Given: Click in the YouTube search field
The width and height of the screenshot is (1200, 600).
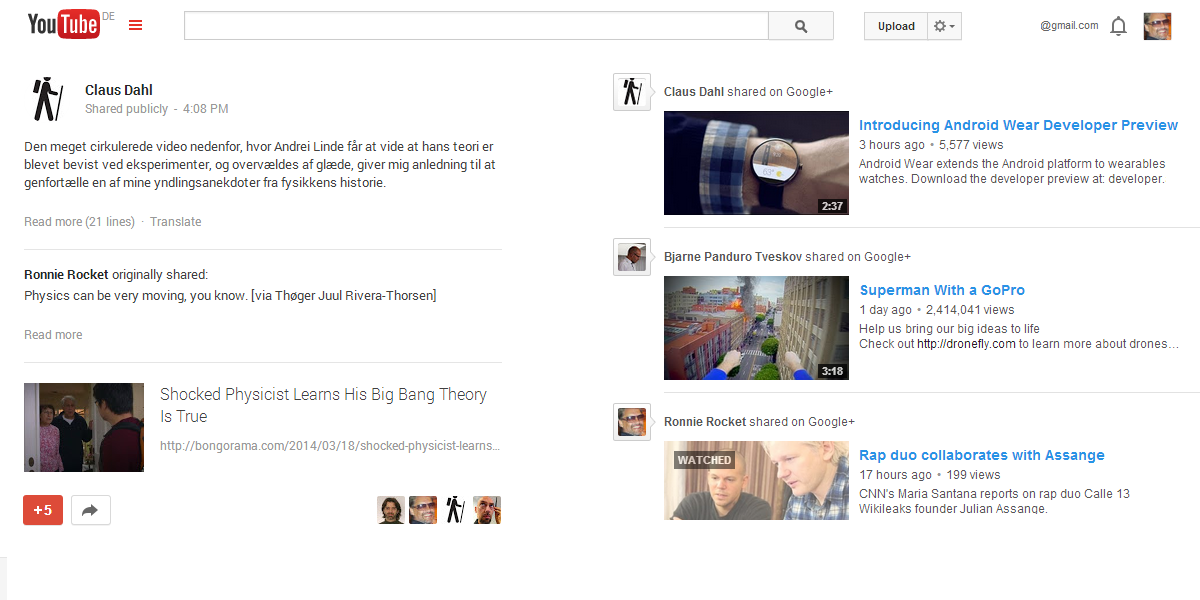Looking at the screenshot, I should click(x=475, y=27).
